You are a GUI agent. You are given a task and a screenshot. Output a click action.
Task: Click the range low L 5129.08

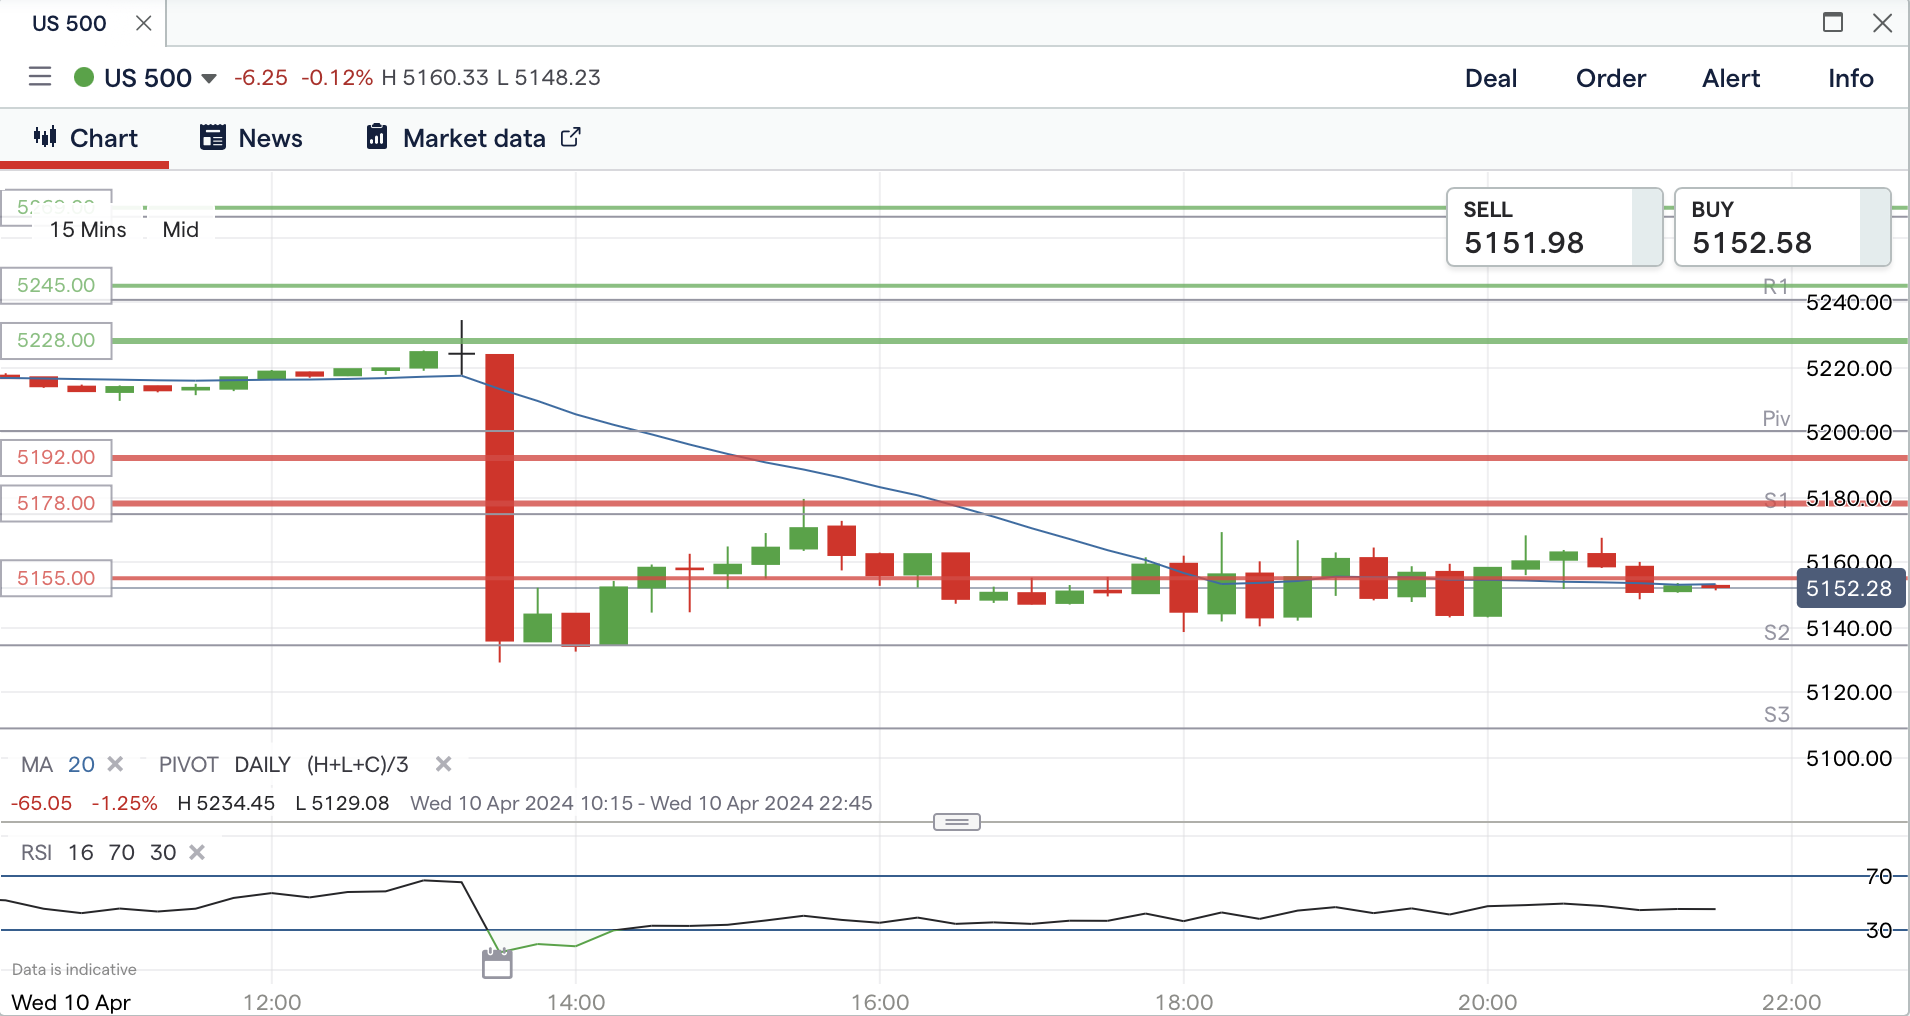point(342,804)
